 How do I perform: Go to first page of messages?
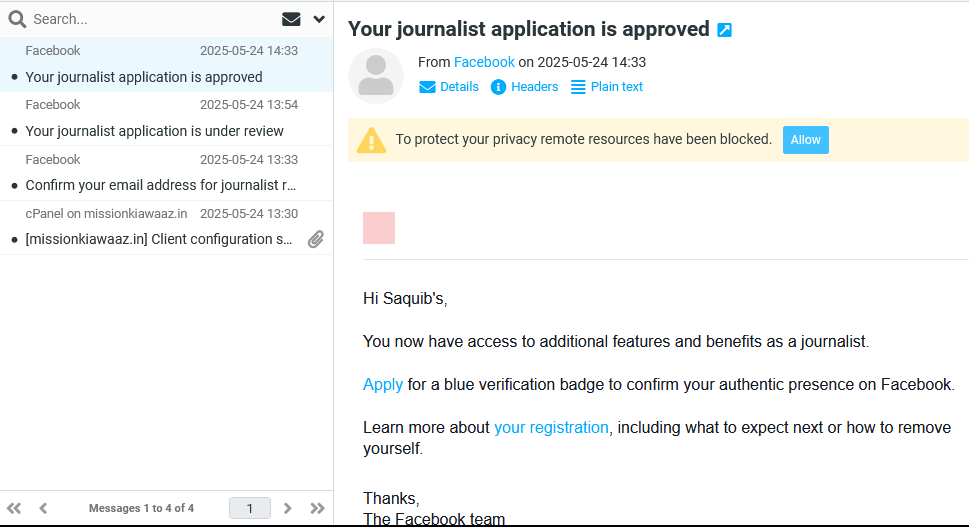tap(14, 508)
